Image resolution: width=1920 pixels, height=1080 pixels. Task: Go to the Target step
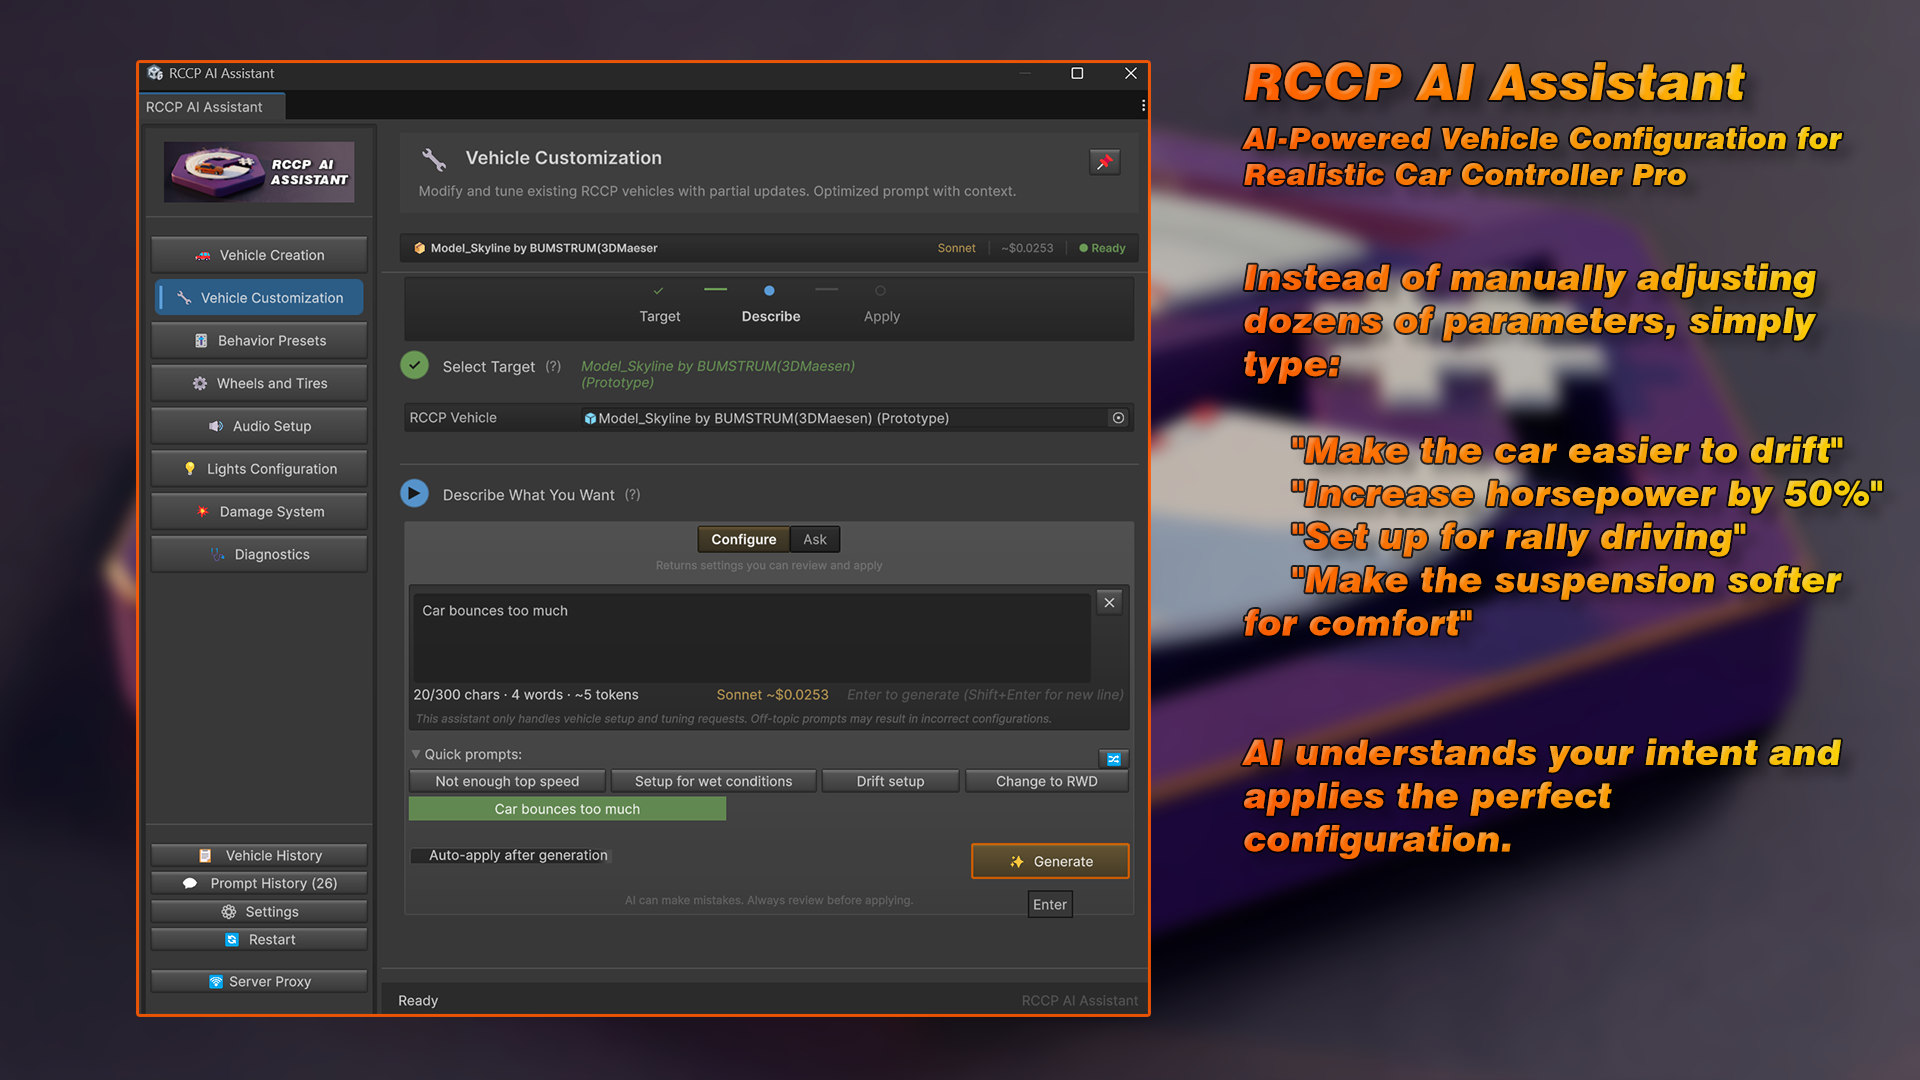coord(660,306)
